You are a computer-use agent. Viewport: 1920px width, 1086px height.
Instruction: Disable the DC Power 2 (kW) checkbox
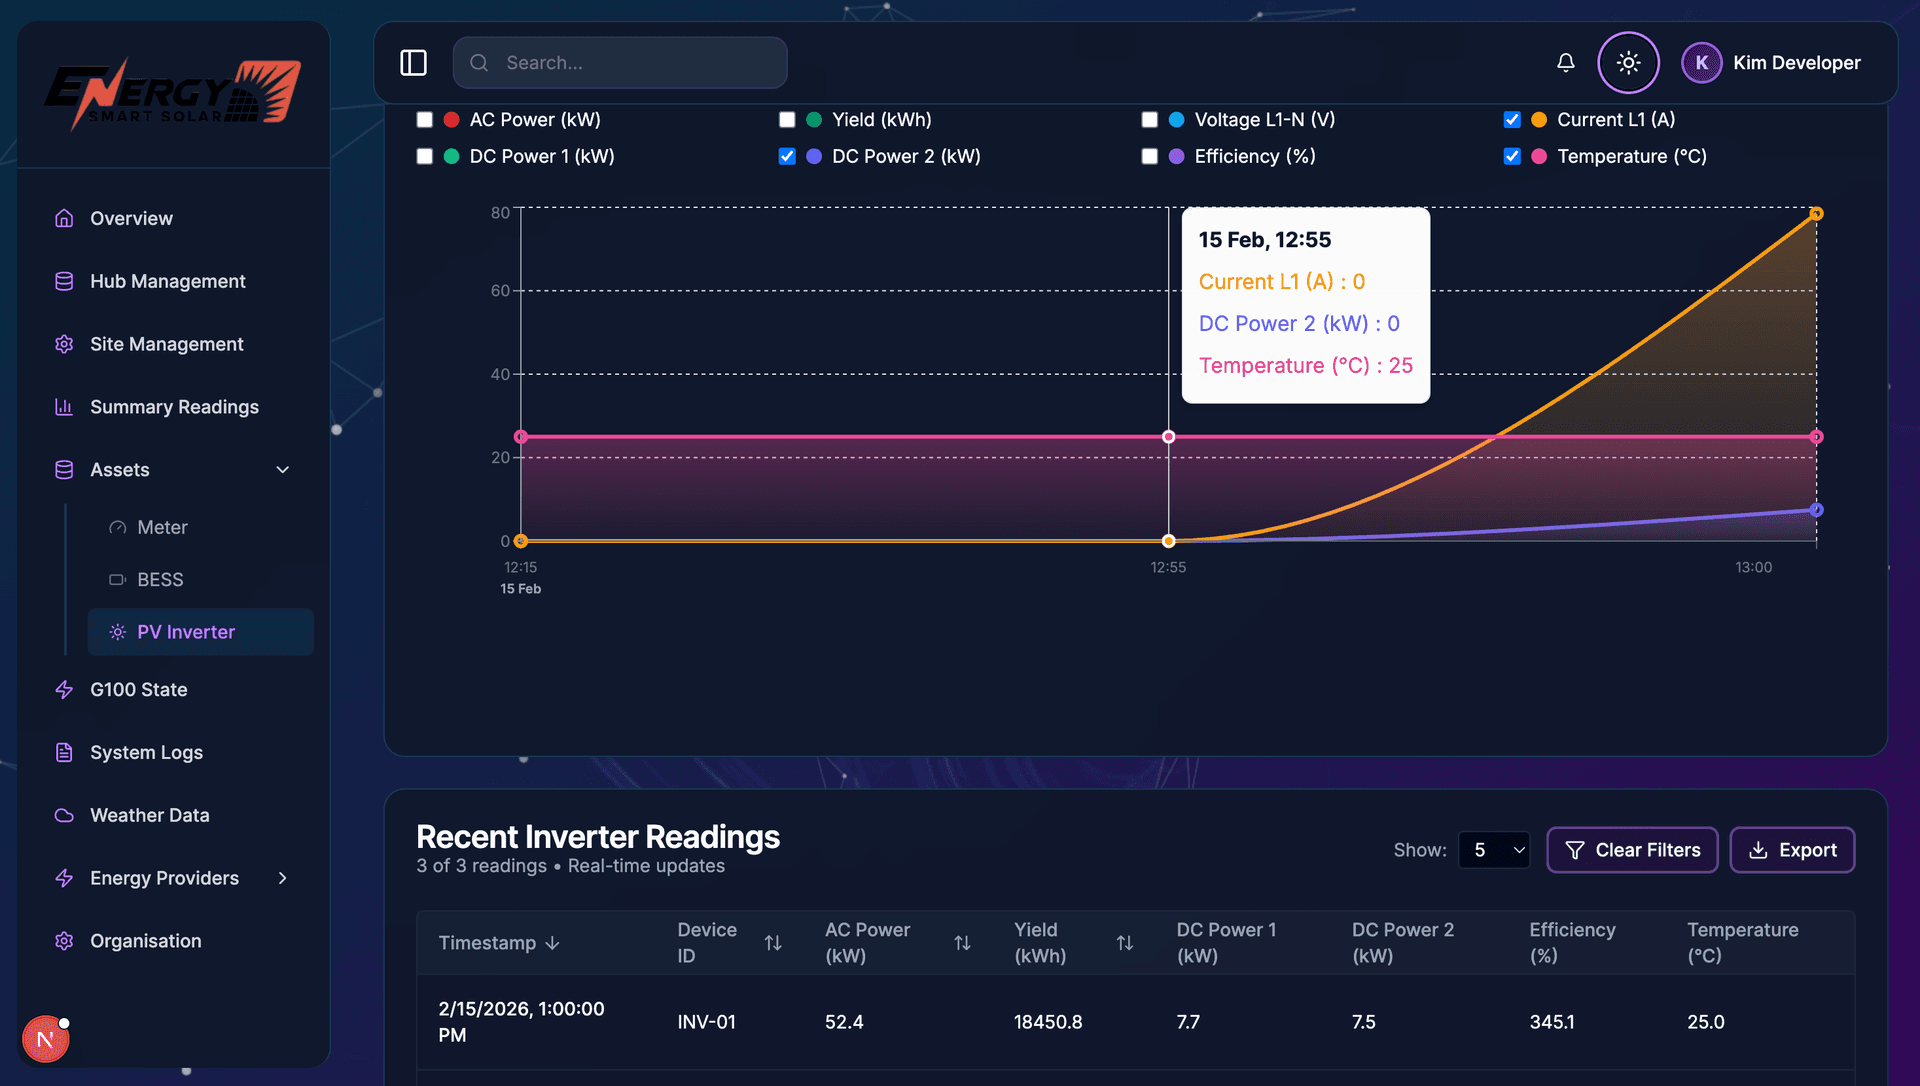tap(787, 157)
